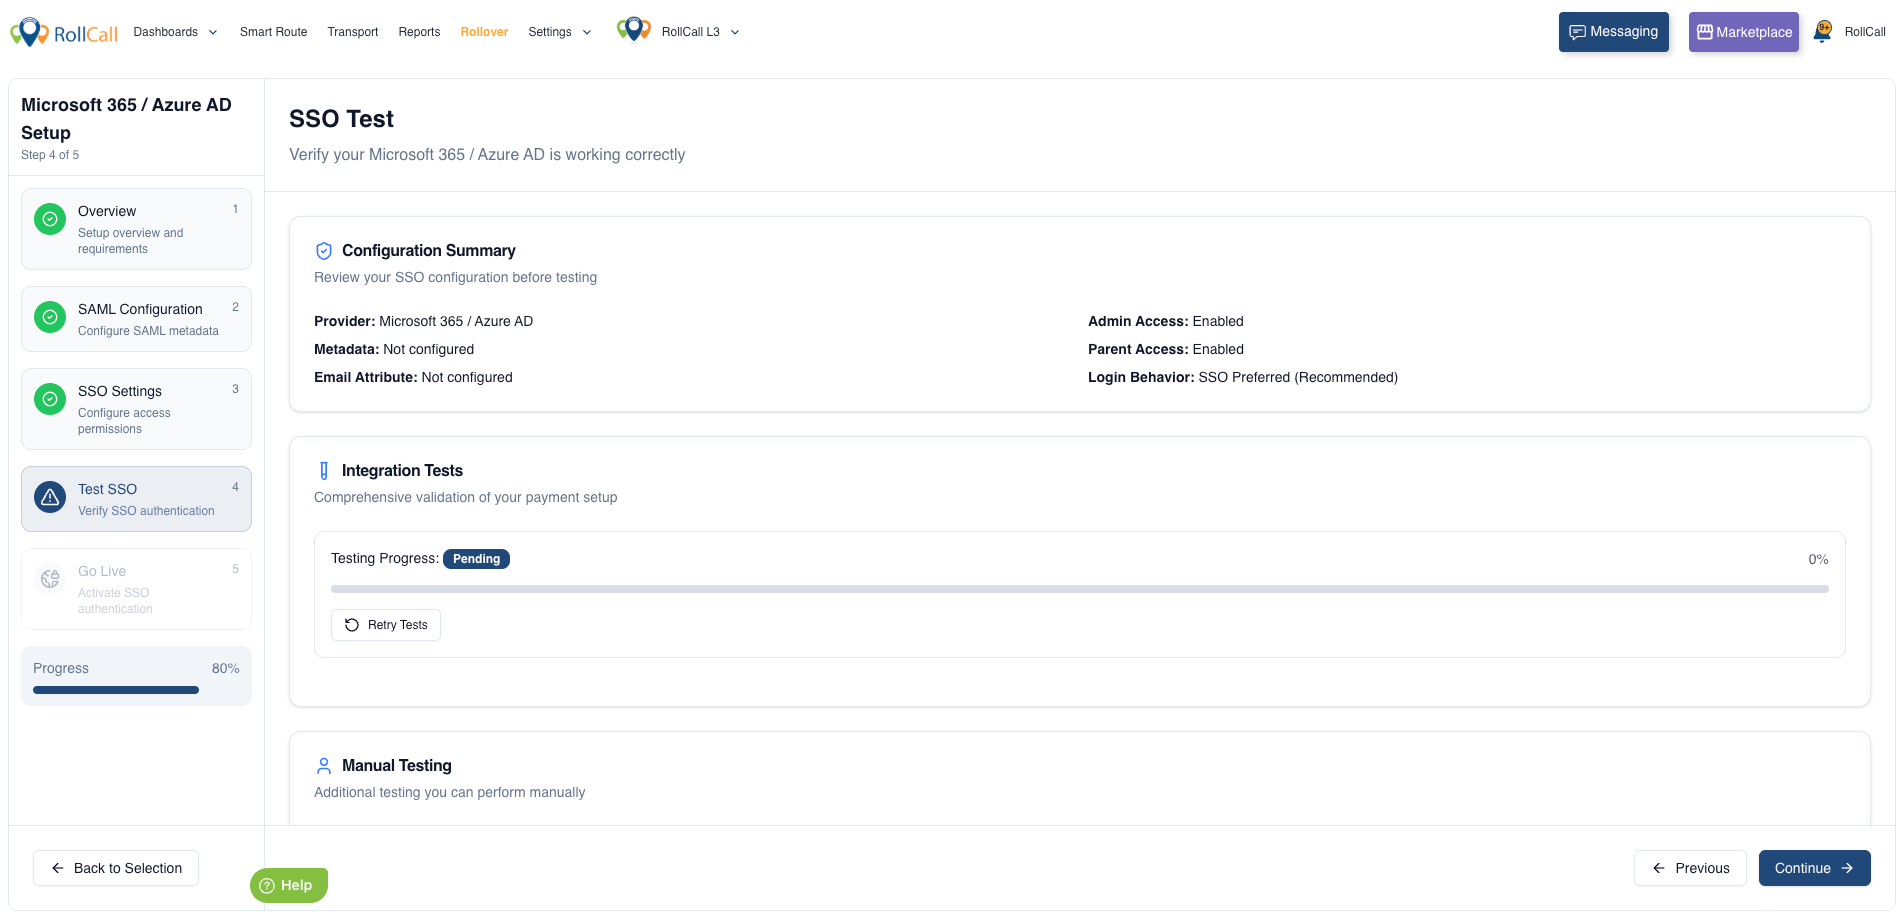
Task: Click the Configuration Summary shield icon
Action: click(x=324, y=251)
